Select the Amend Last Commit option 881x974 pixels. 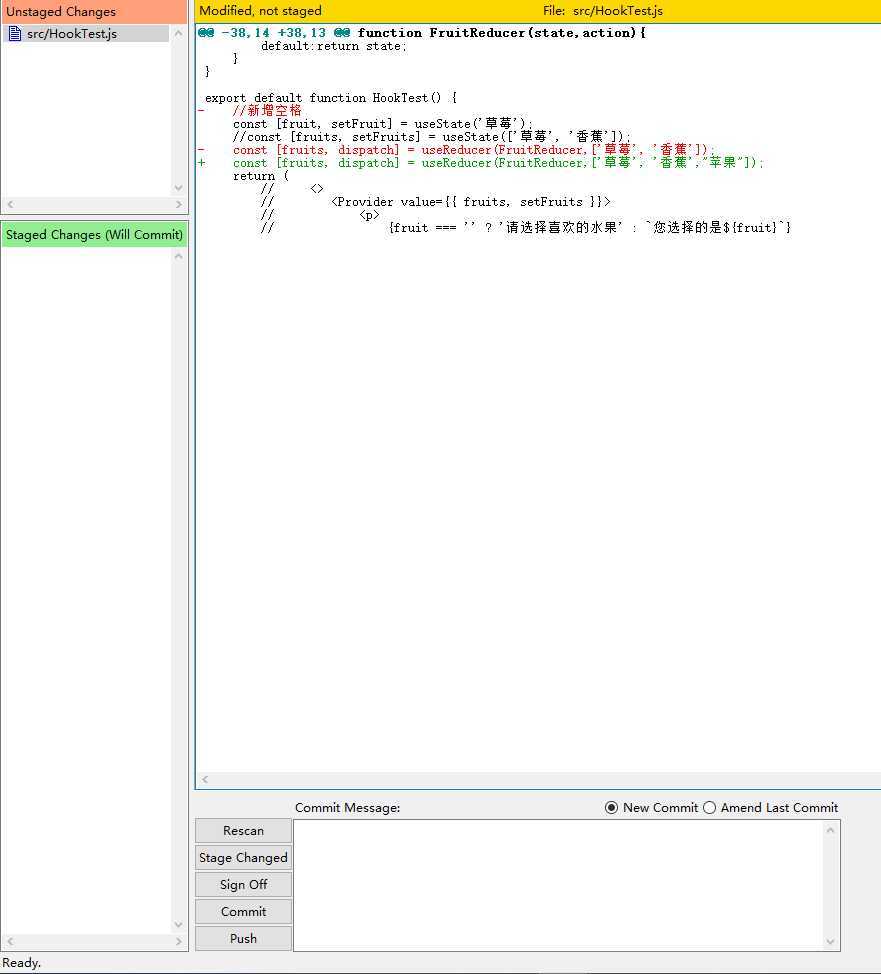pyautogui.click(x=710, y=808)
